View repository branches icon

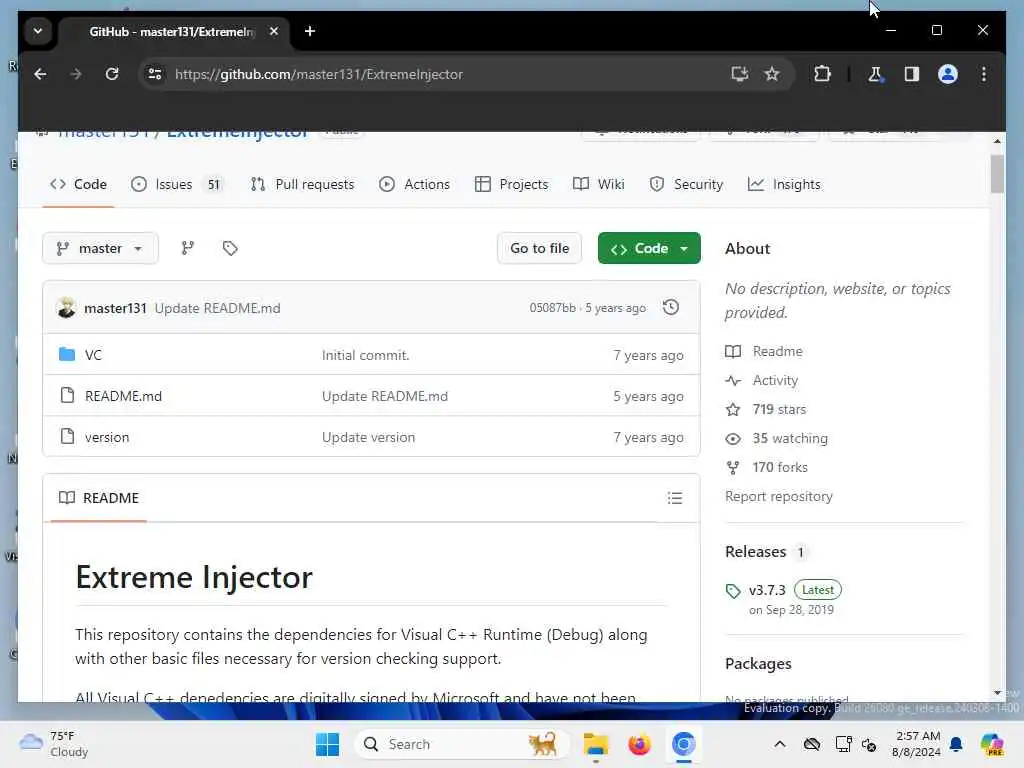(187, 248)
